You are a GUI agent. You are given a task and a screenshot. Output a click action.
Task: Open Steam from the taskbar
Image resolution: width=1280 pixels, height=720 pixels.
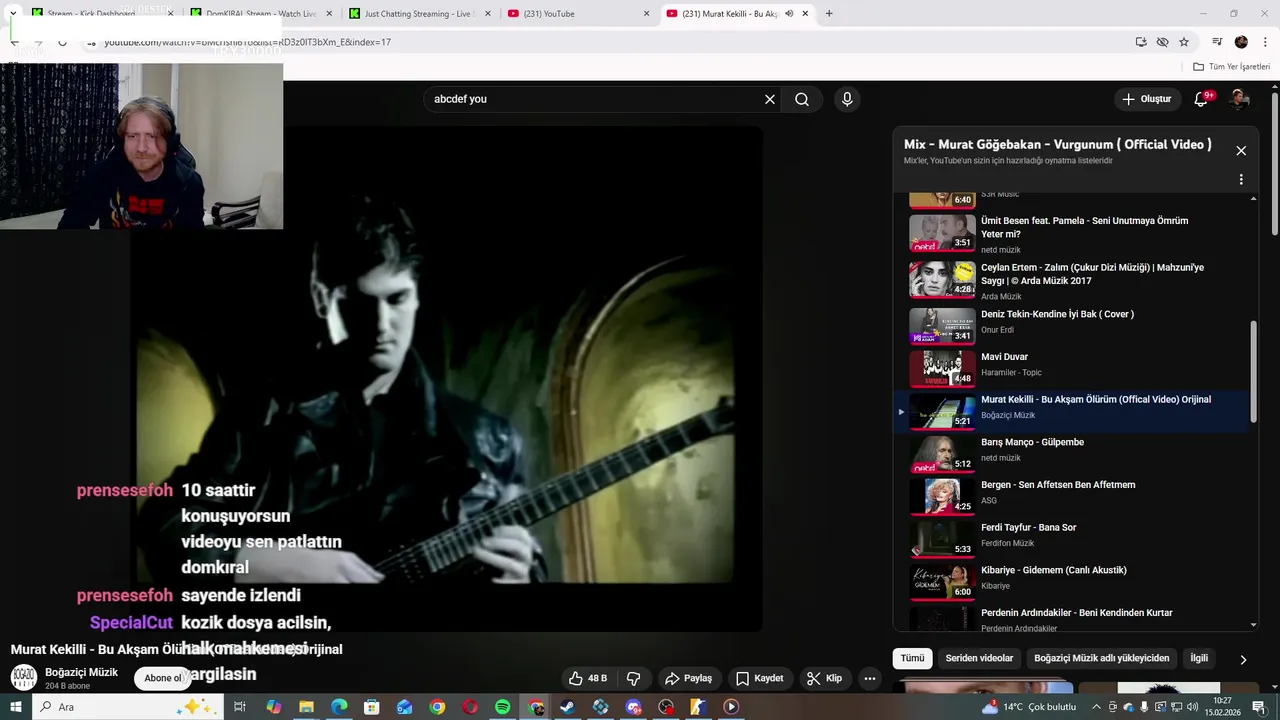pos(568,707)
